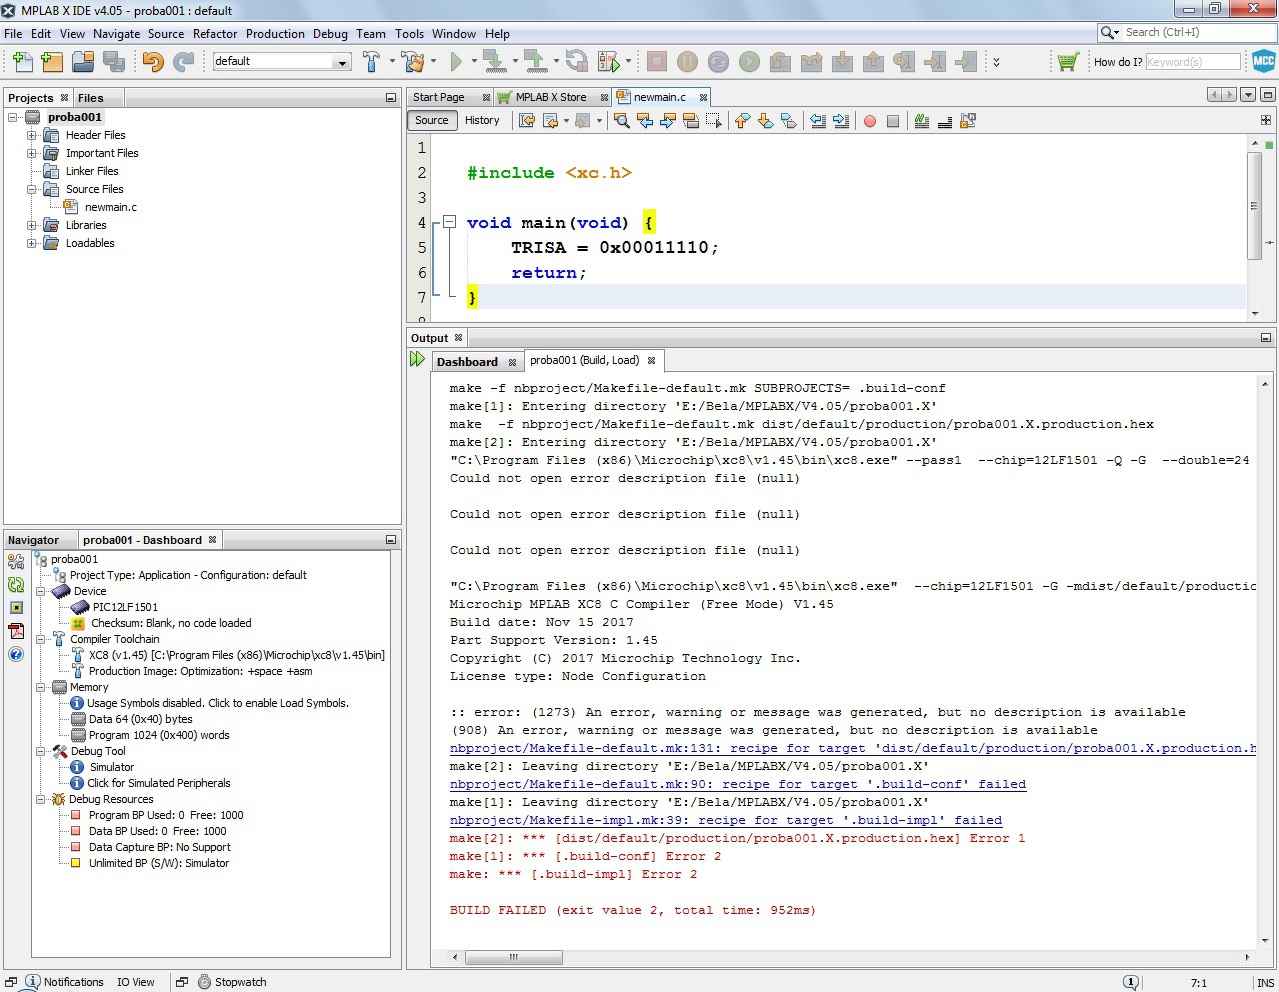Click the Clean and Build icon

tap(412, 62)
